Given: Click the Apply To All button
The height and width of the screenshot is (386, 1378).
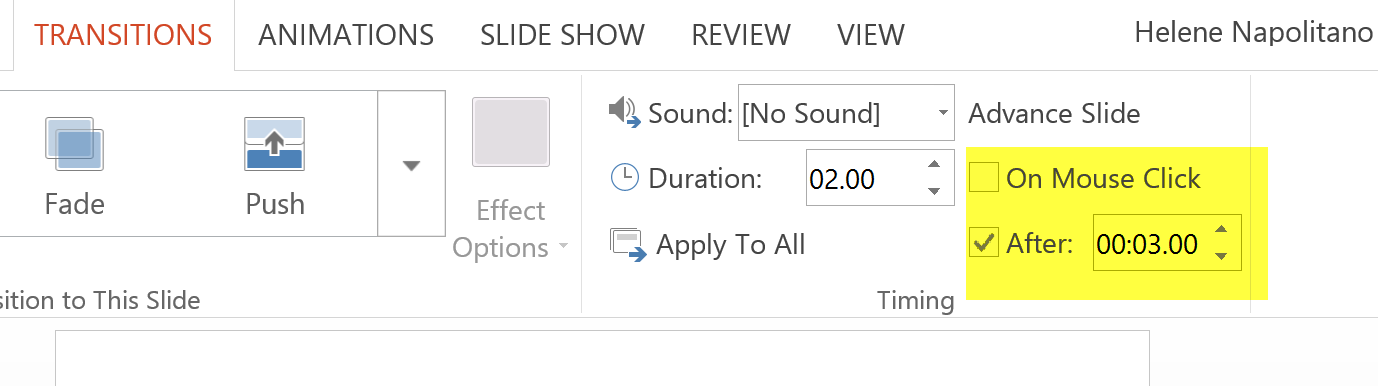Looking at the screenshot, I should 707,244.
